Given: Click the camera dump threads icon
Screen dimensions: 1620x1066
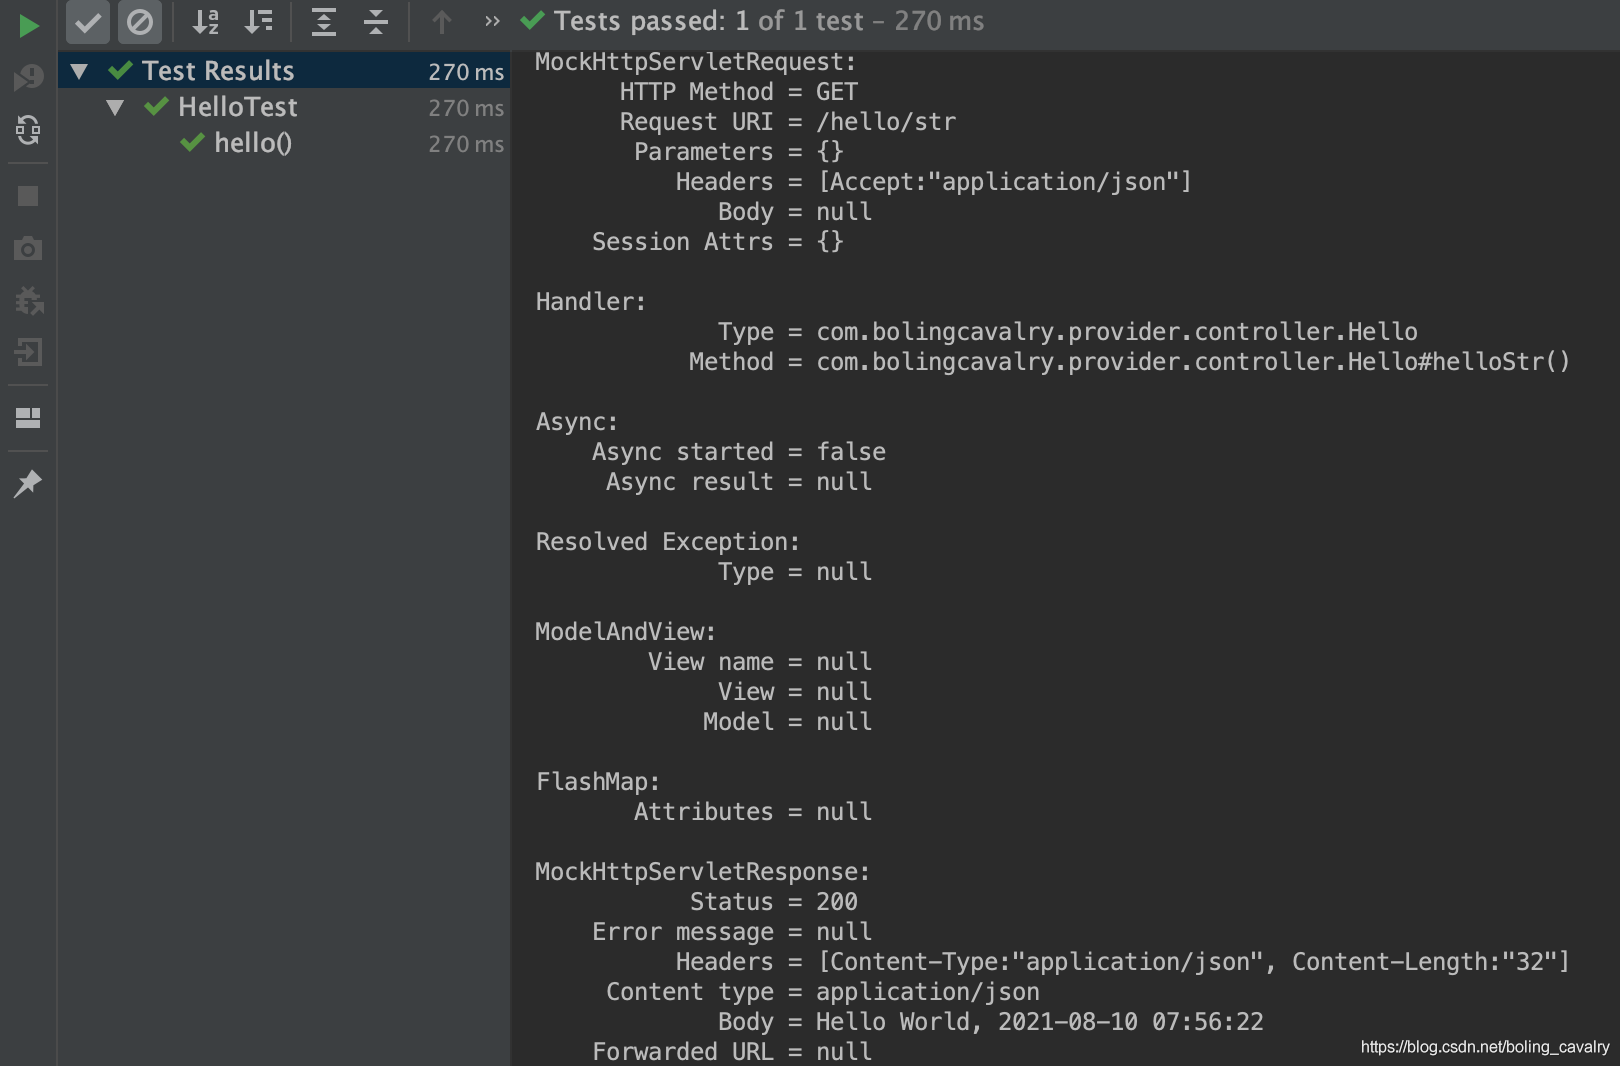Looking at the screenshot, I should point(28,248).
